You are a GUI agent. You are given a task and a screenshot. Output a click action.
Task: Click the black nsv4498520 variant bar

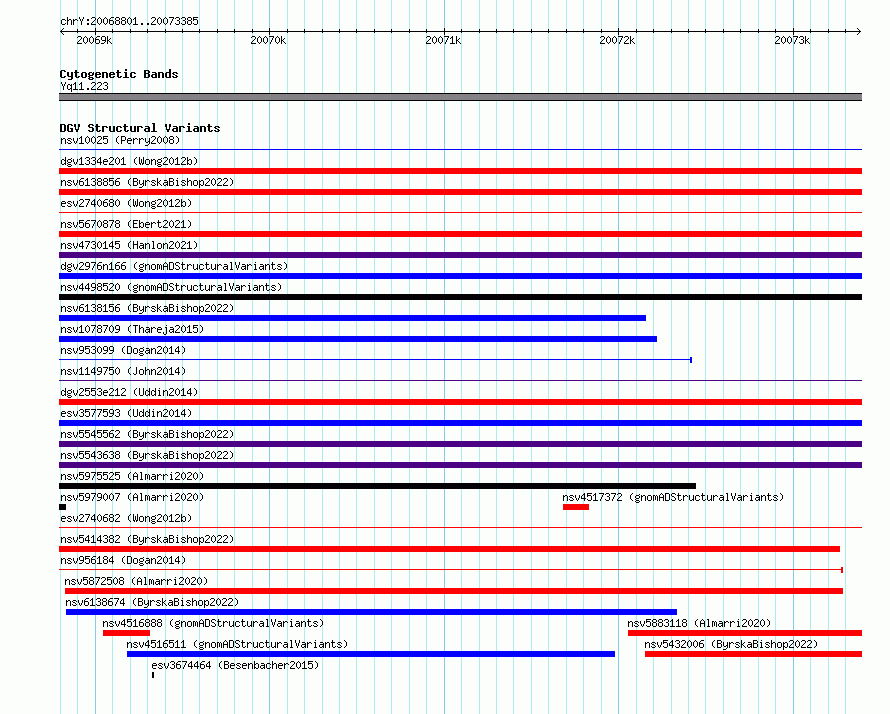pyautogui.click(x=460, y=297)
